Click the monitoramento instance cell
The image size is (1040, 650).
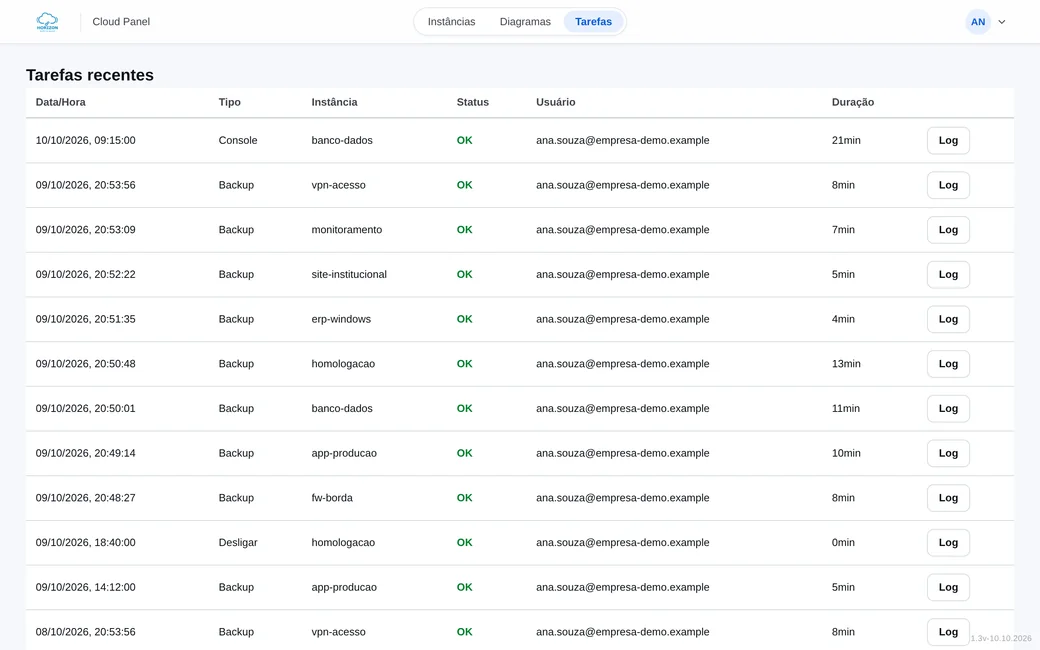point(346,230)
